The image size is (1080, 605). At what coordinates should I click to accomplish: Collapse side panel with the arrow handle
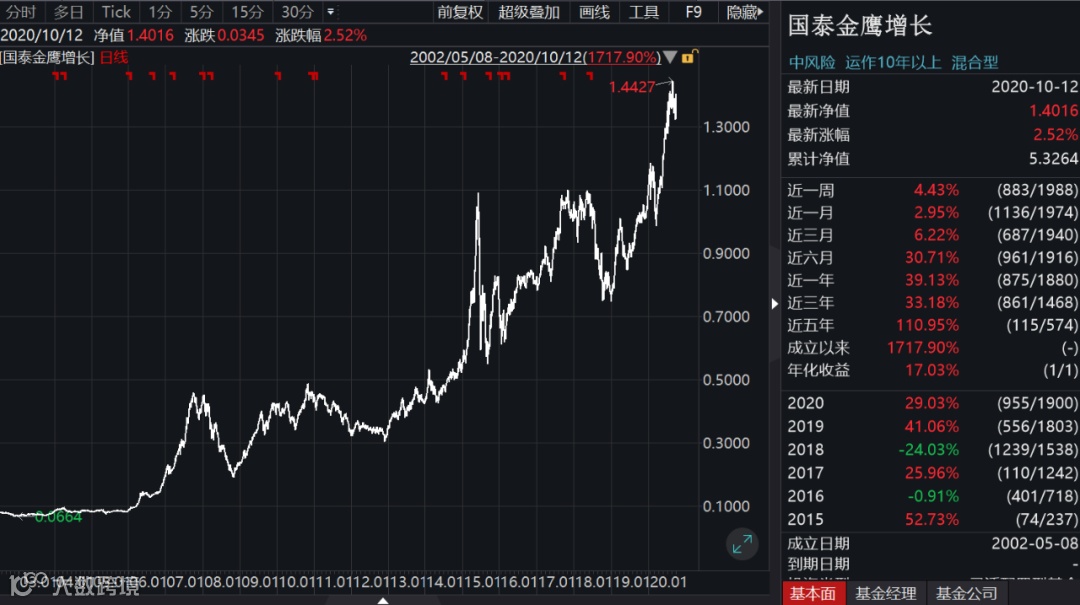tap(775, 304)
